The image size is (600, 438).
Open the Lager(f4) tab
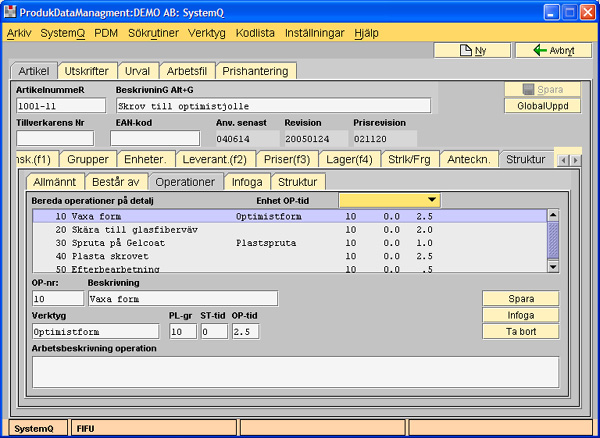click(349, 160)
